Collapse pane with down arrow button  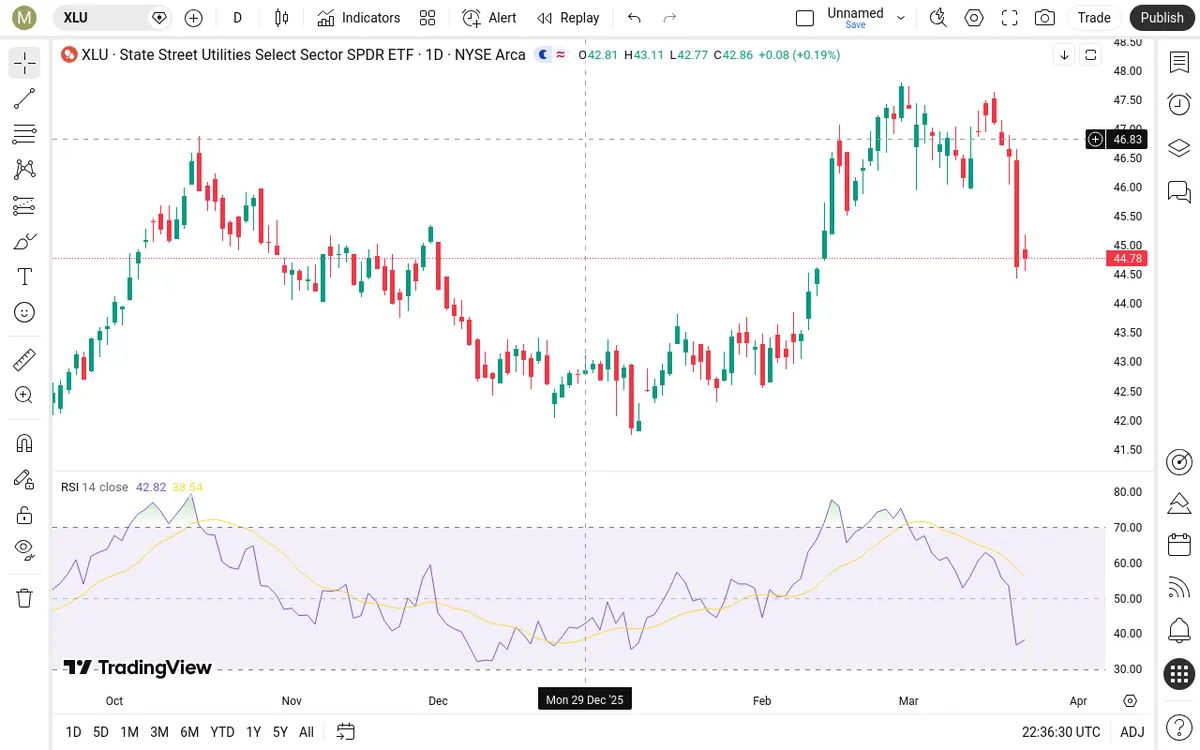click(x=1065, y=55)
